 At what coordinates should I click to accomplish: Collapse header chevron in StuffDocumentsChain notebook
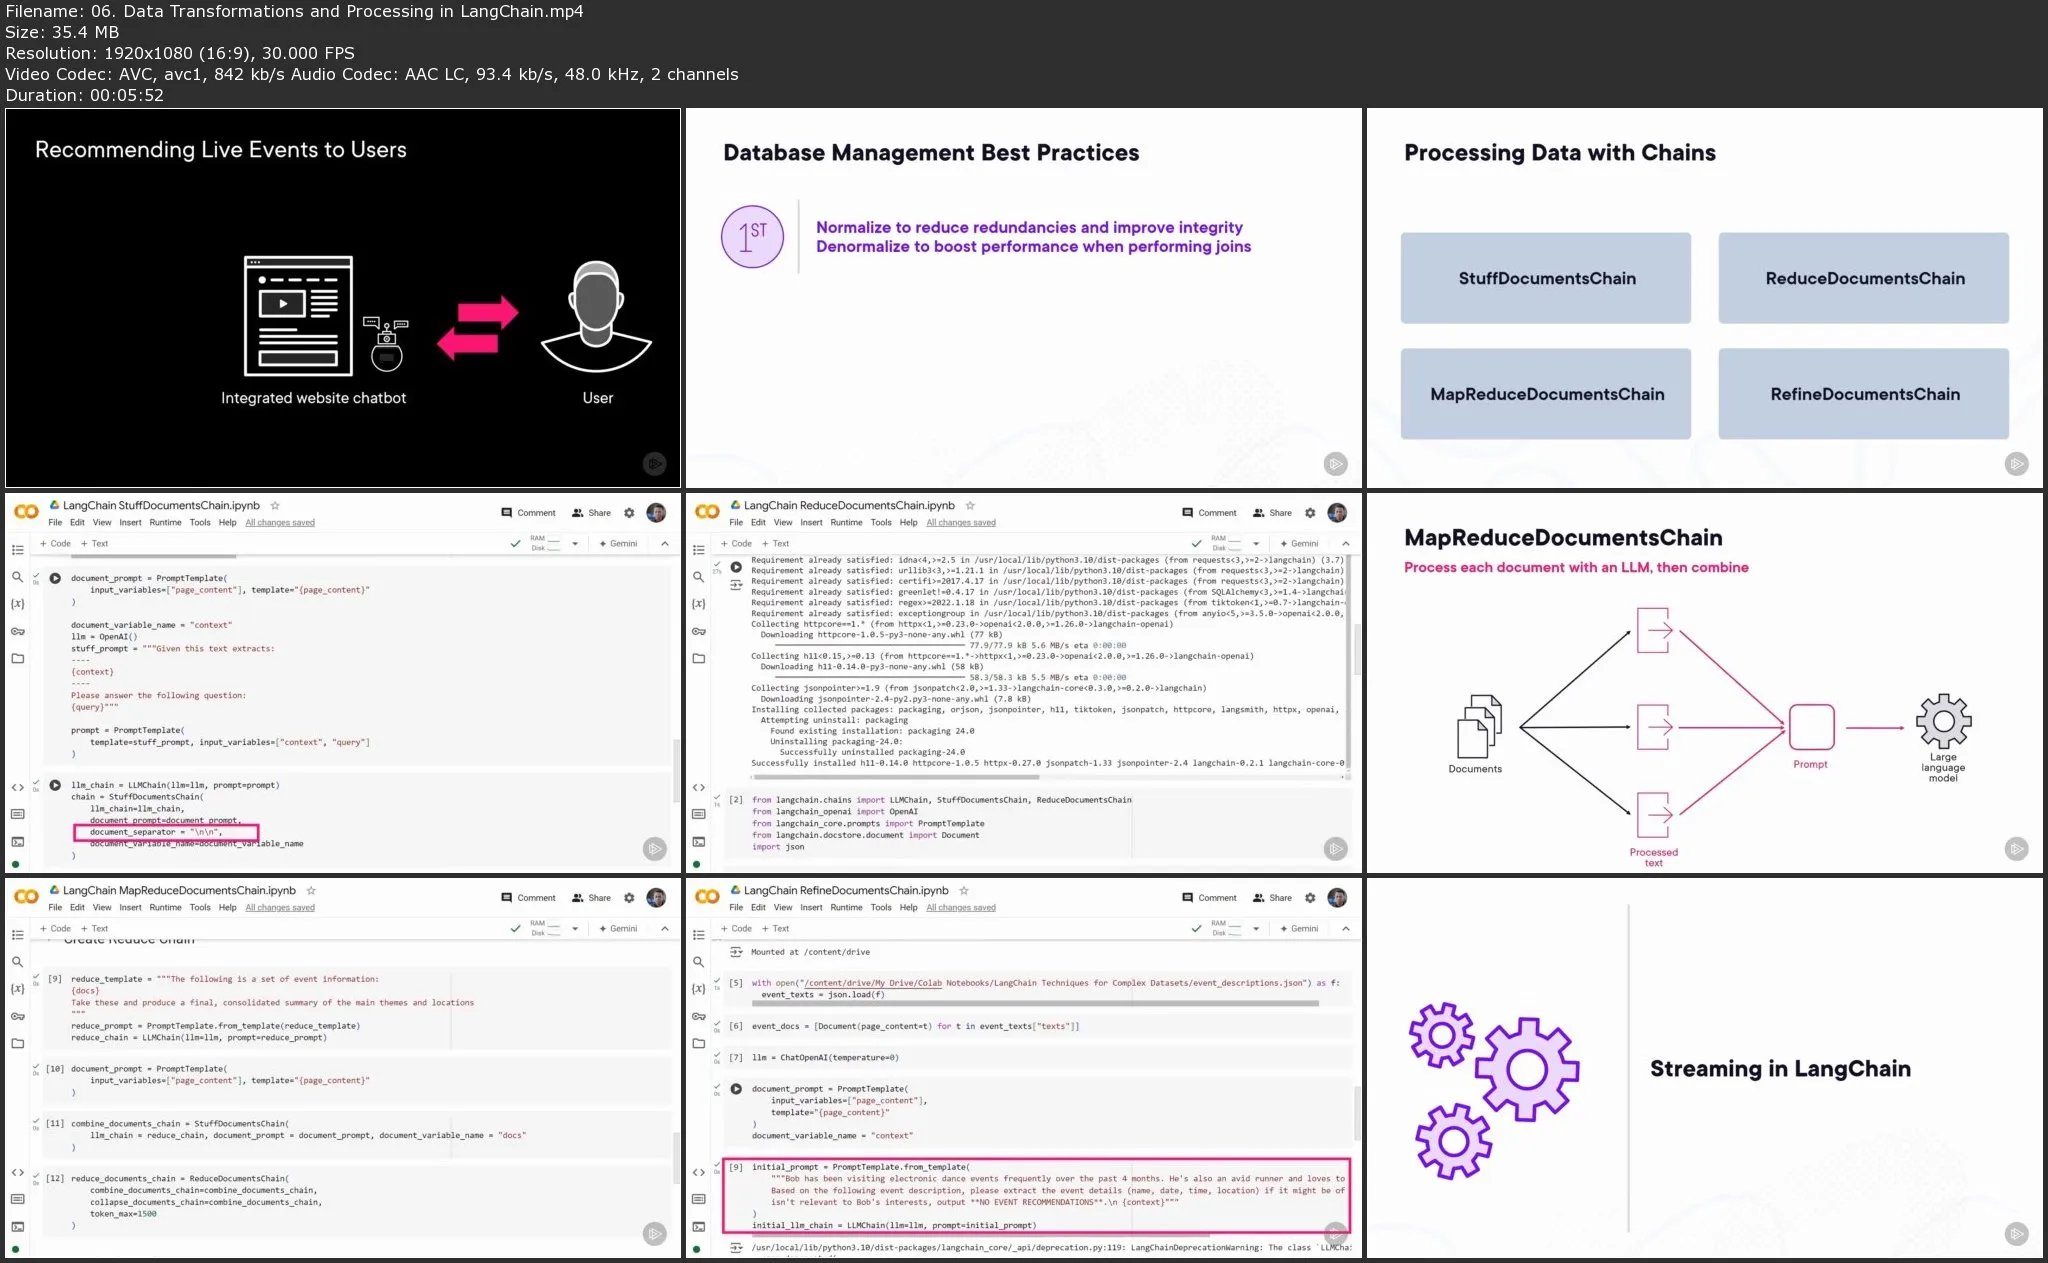coord(665,544)
